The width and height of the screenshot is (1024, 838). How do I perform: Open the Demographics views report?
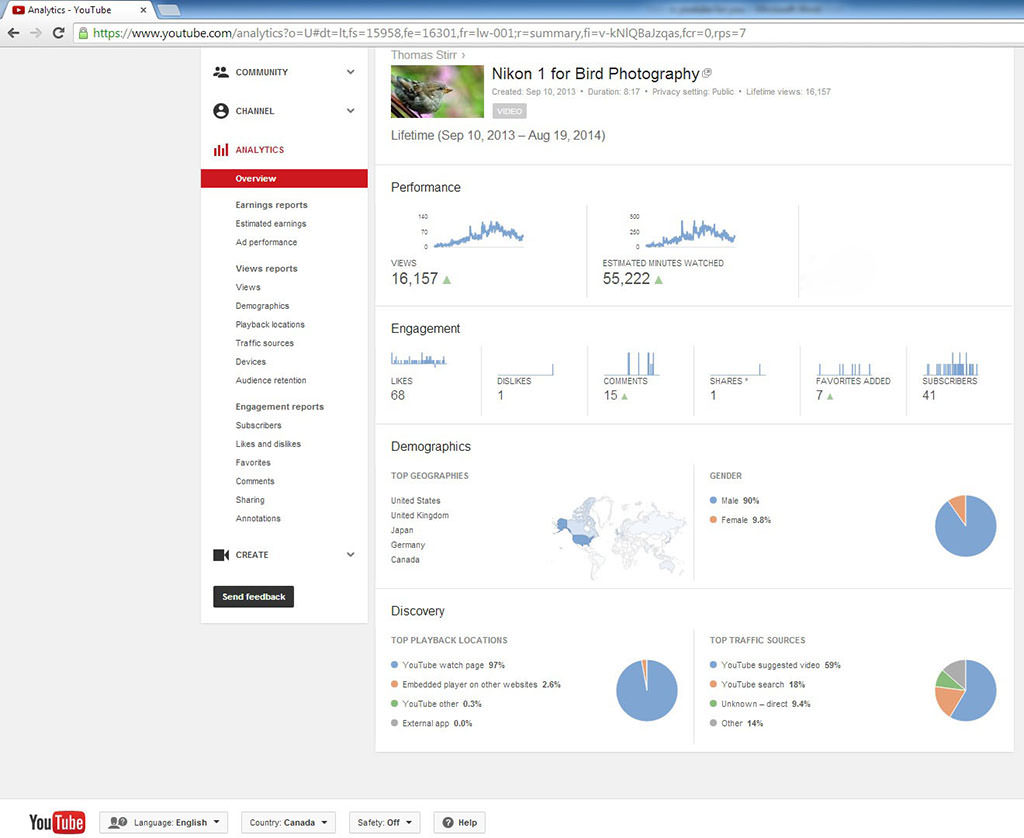pos(262,306)
